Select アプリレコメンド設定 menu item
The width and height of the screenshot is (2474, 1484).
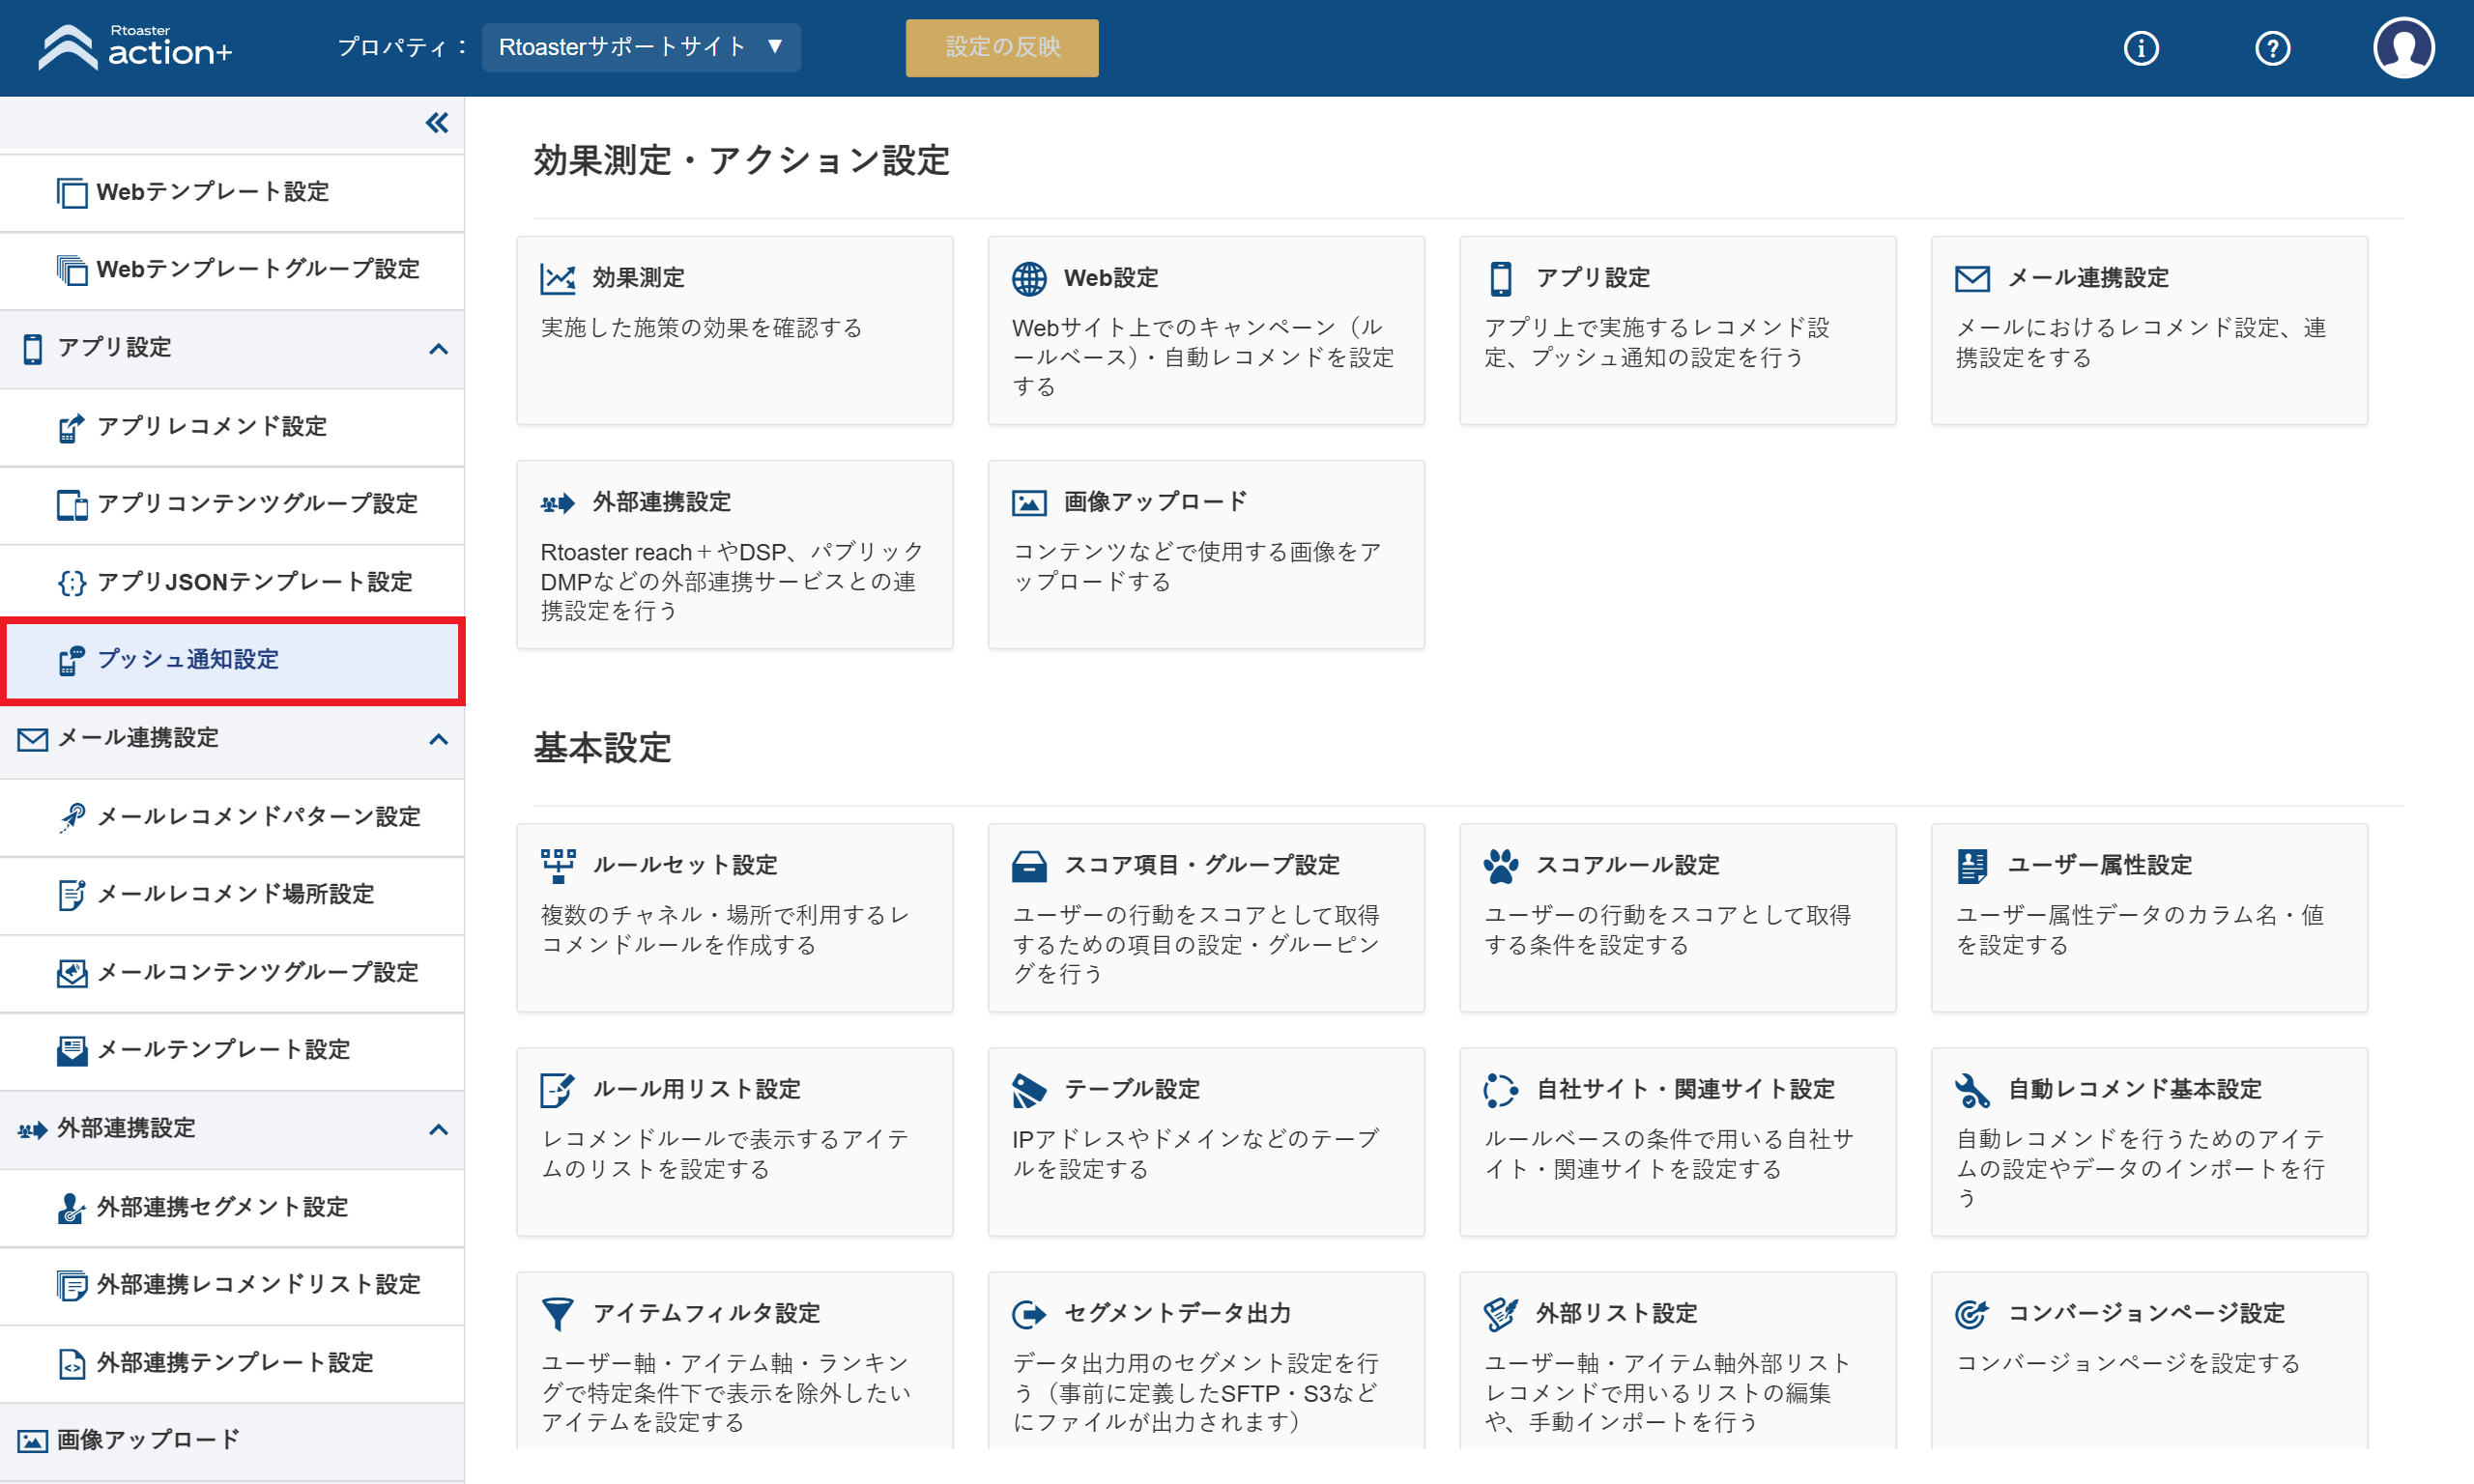[x=232, y=427]
